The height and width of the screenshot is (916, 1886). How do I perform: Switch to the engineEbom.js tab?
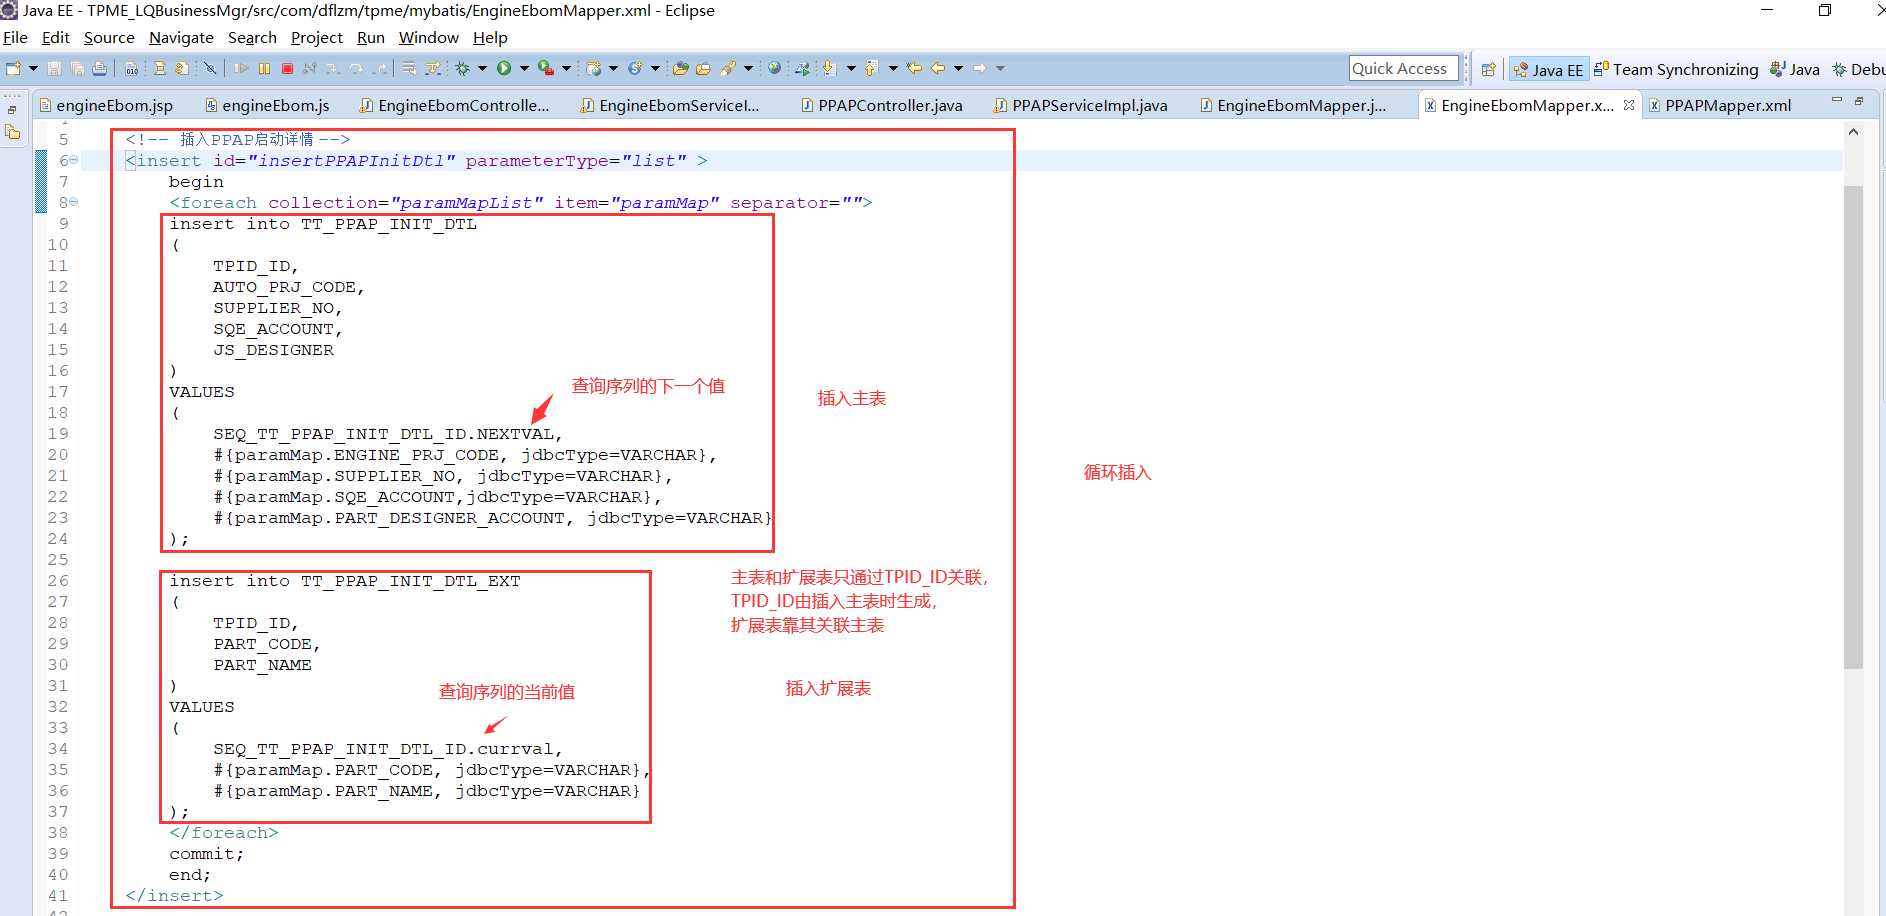267,105
